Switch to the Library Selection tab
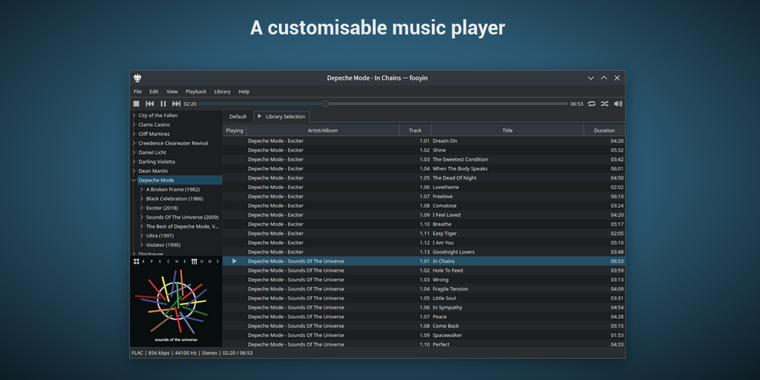 281,117
